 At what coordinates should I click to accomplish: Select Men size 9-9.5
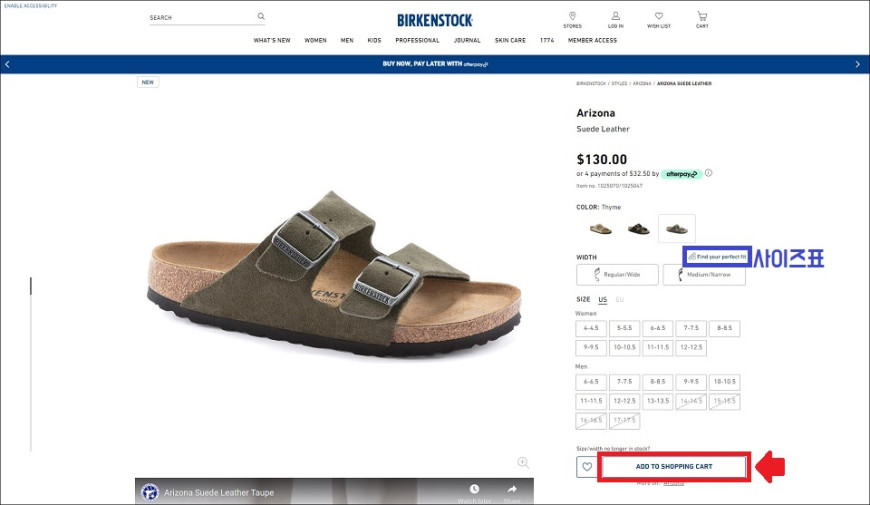691,382
